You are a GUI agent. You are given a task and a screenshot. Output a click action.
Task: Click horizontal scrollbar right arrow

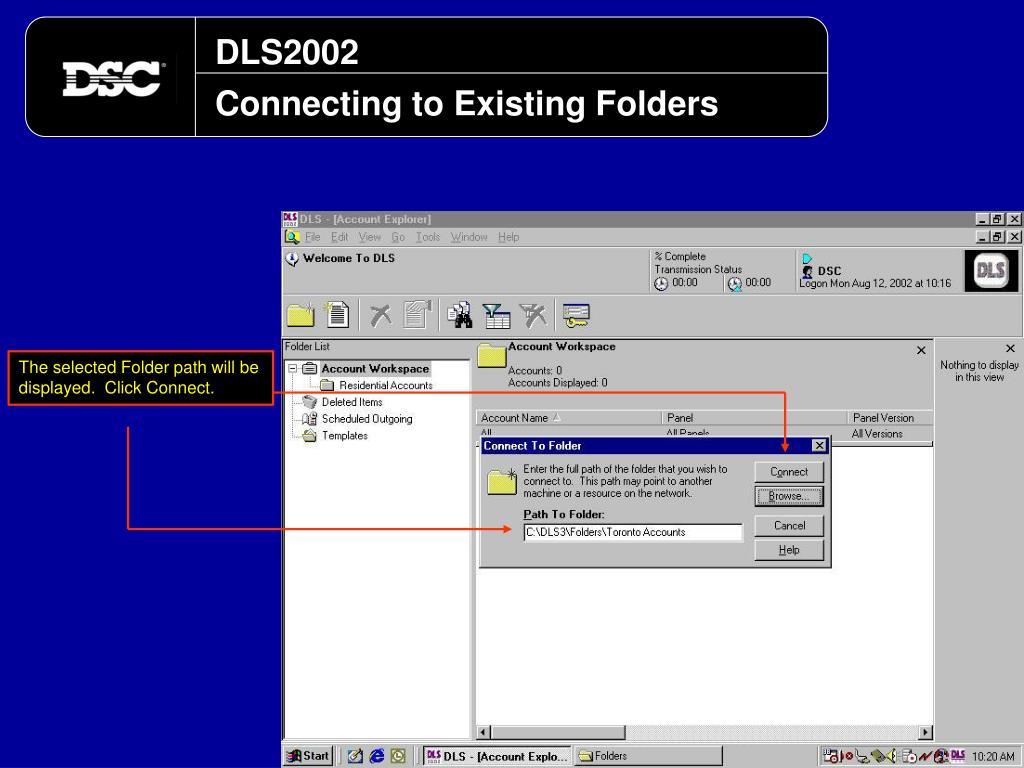925,733
